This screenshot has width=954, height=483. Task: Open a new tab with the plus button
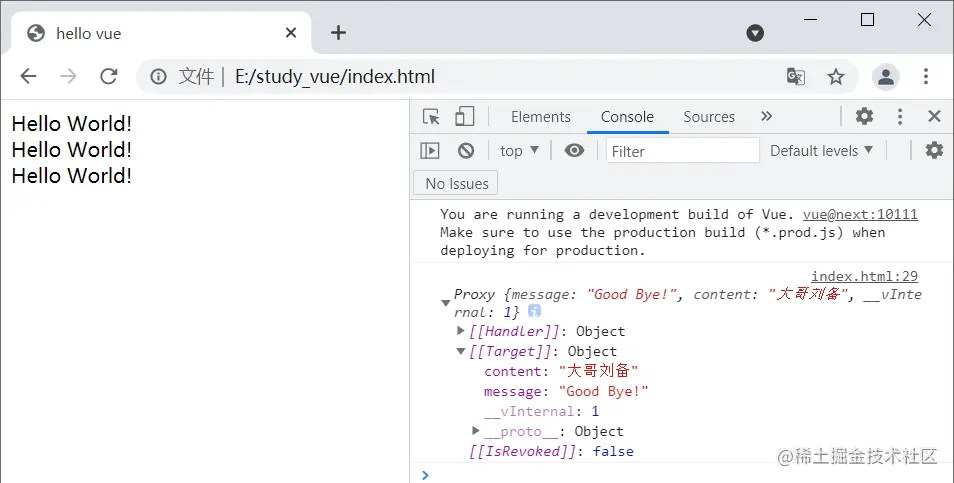(338, 32)
